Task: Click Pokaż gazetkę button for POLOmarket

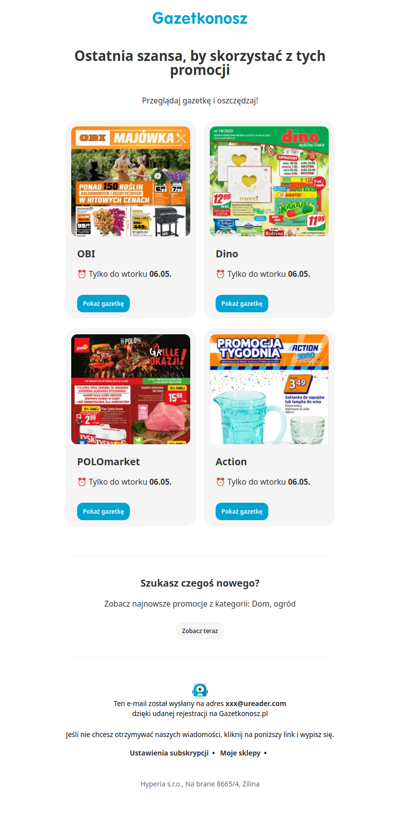Action: point(103,512)
